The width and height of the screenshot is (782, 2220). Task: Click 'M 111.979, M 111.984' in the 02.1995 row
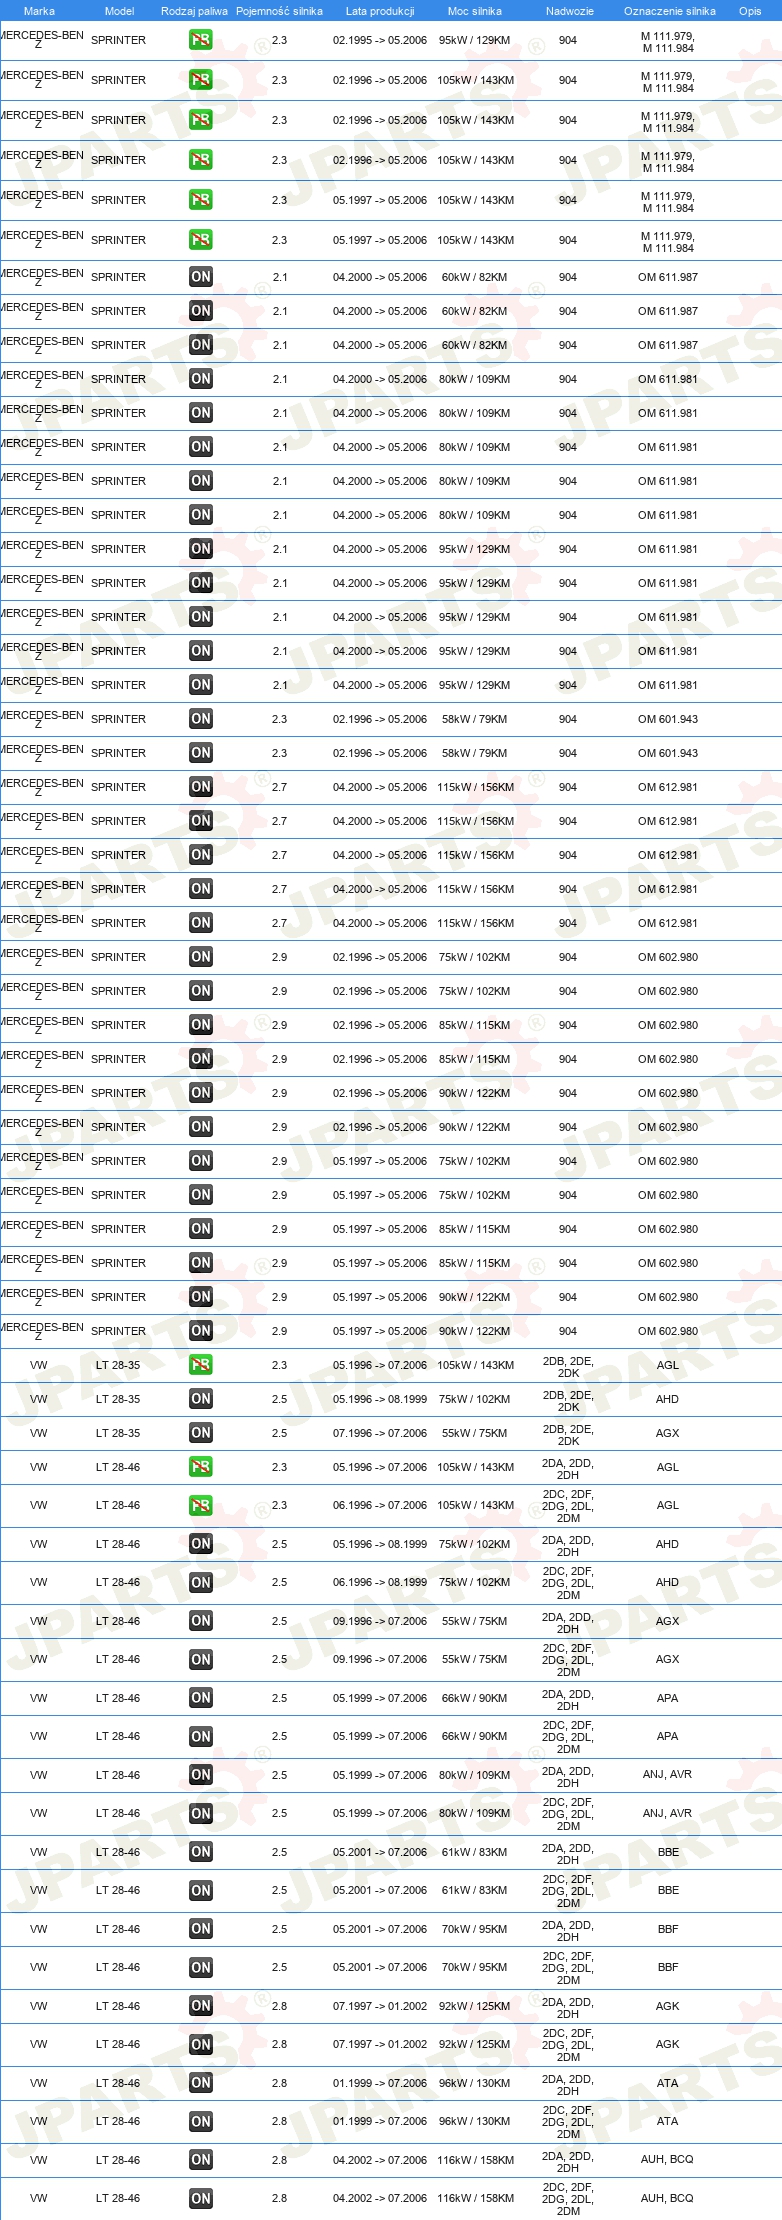coord(668,41)
